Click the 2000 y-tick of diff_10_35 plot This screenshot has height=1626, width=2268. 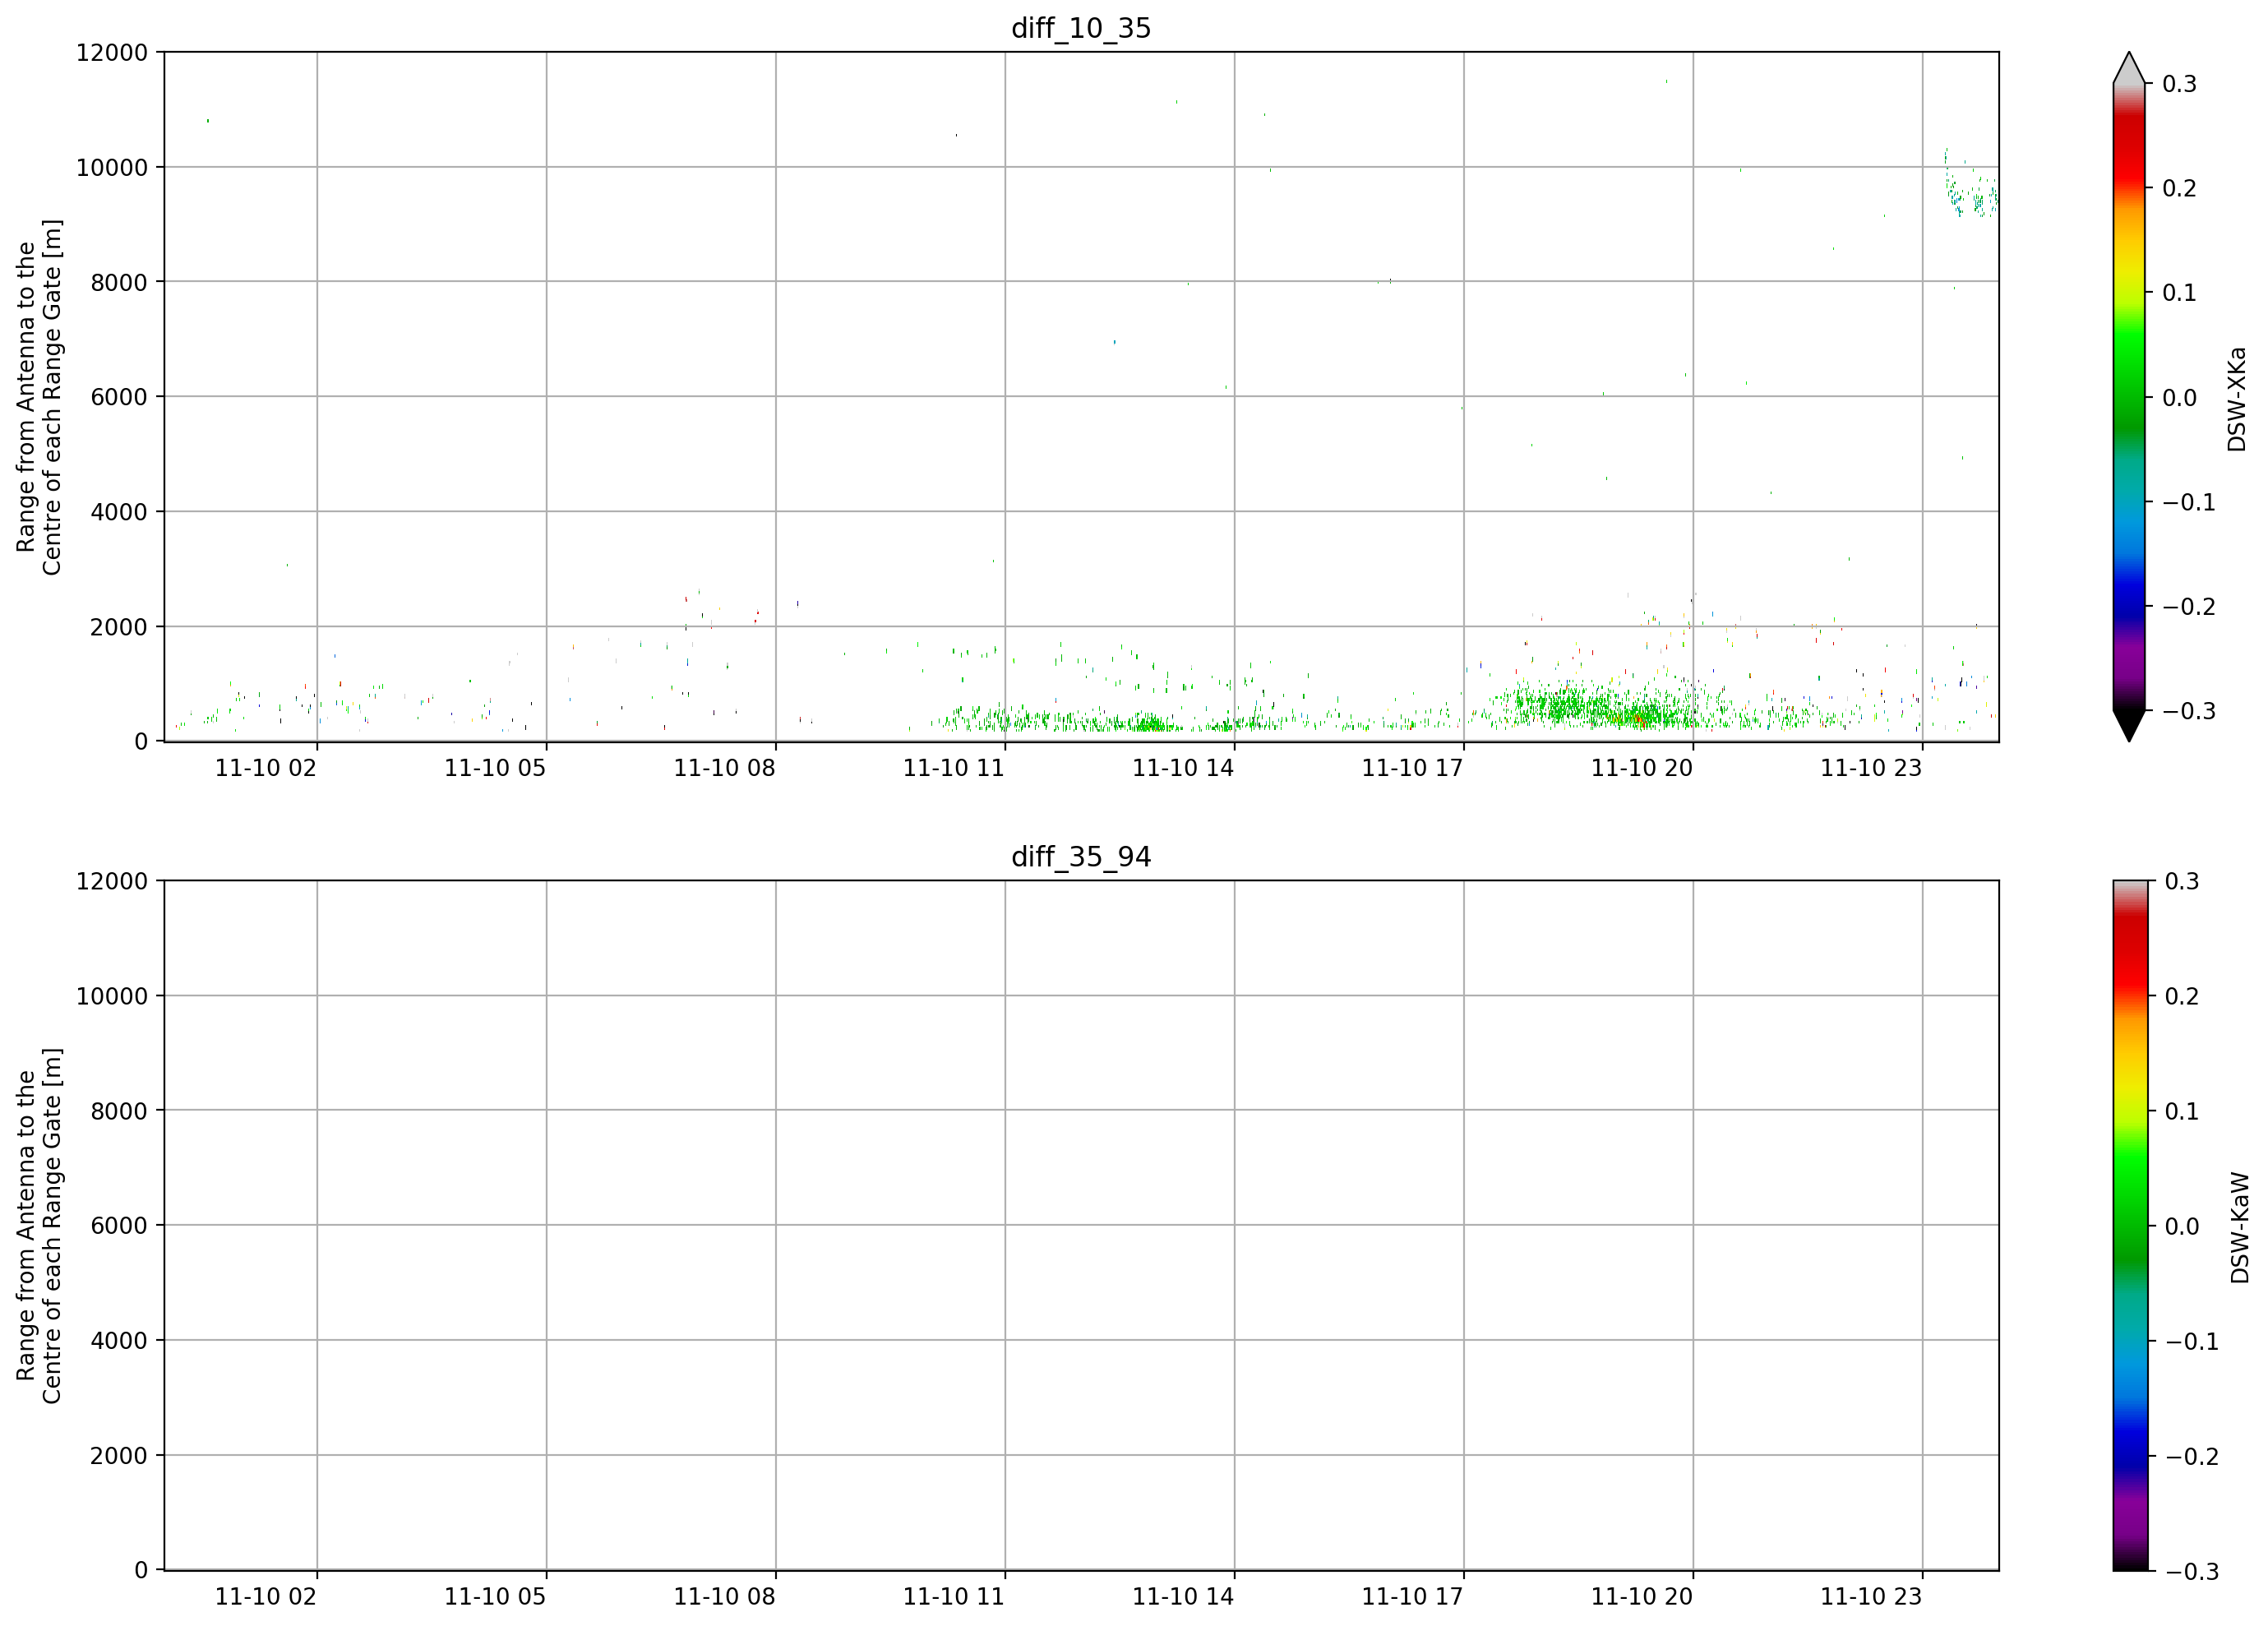tap(119, 627)
